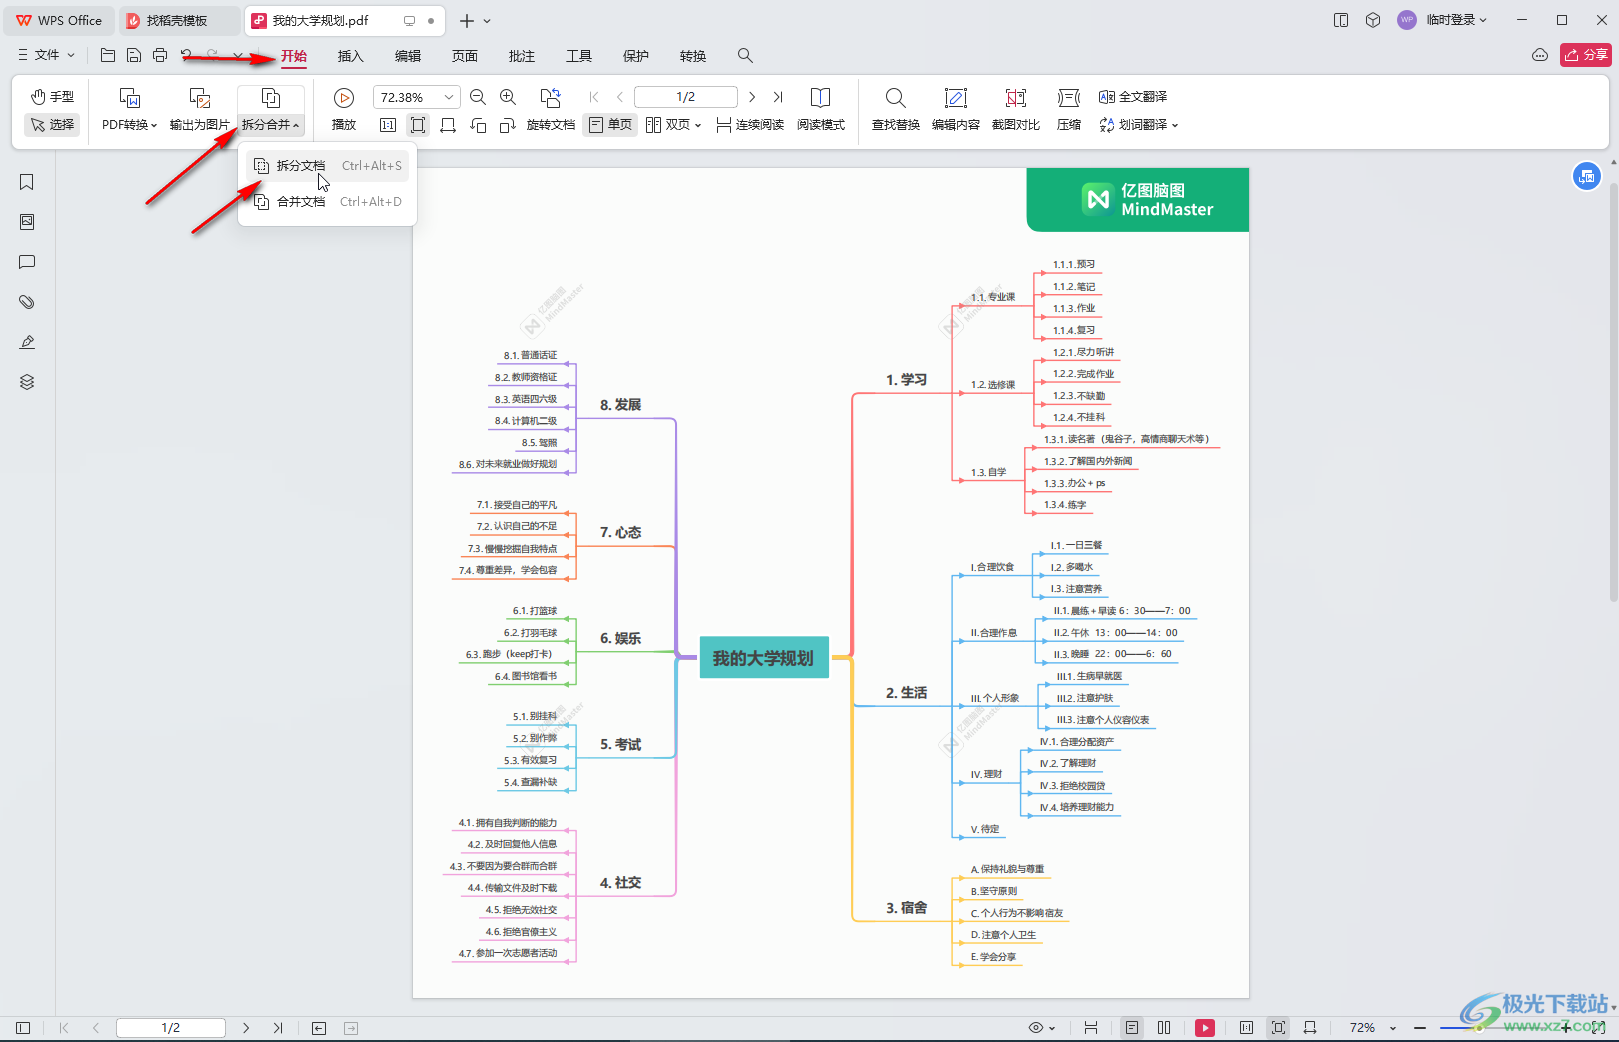This screenshot has width=1619, height=1042.
Task: Enable 单页 single page layout
Action: point(610,125)
